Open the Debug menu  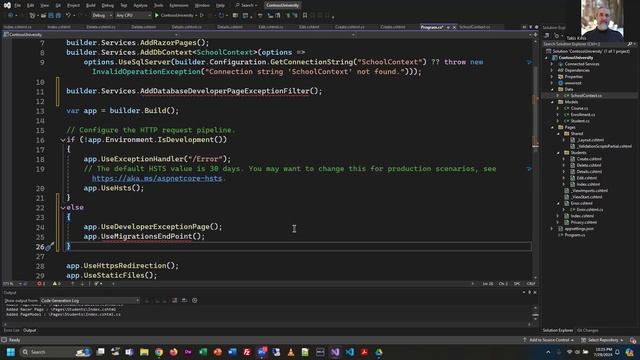pos(107,5)
